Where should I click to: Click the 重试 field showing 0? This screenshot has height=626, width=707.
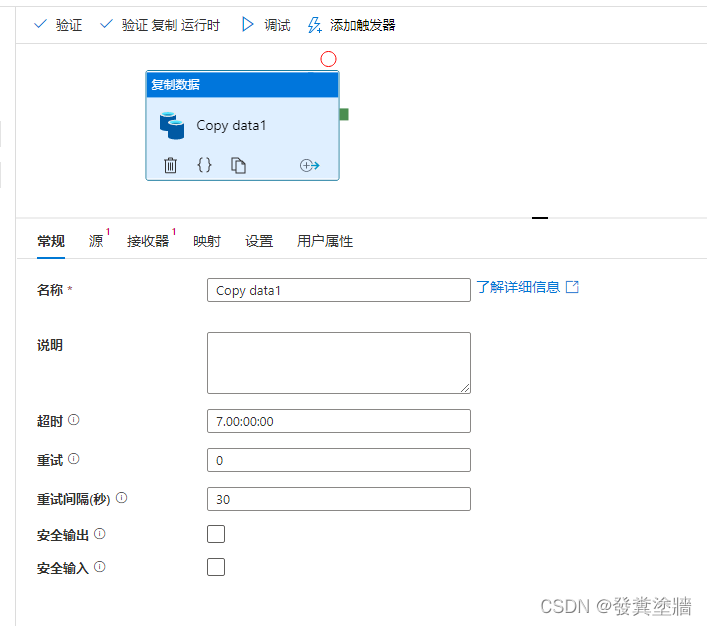pyautogui.click(x=339, y=460)
